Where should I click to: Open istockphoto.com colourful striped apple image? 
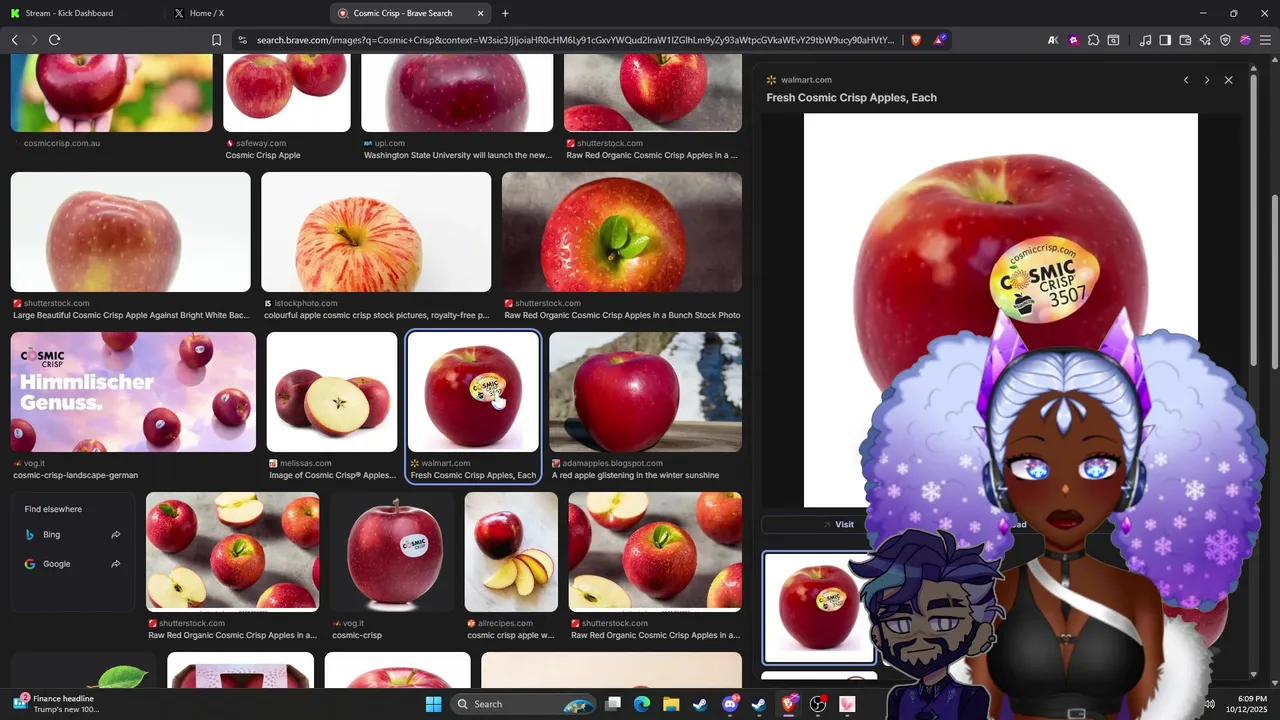tap(376, 232)
